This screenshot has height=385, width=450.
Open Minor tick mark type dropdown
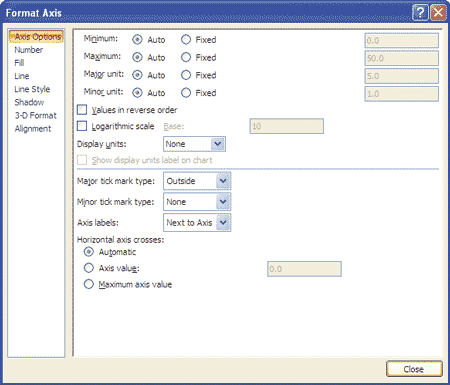tap(197, 202)
